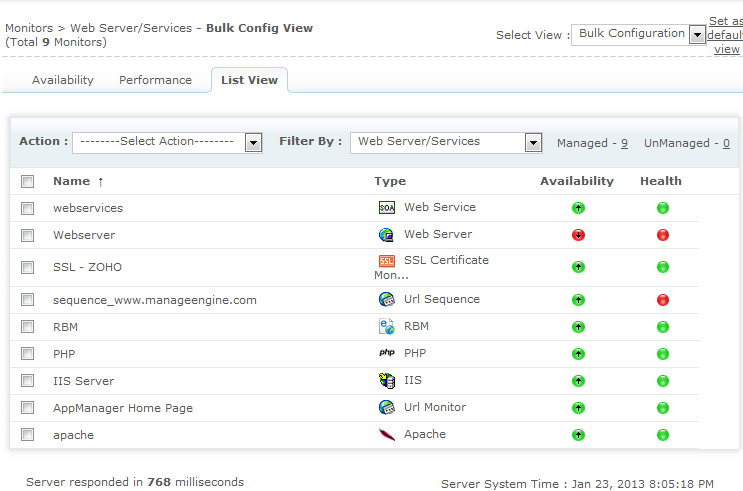Open the AppManager Home Page monitor link
The width and height of the screenshot is (743, 491).
coord(123,408)
